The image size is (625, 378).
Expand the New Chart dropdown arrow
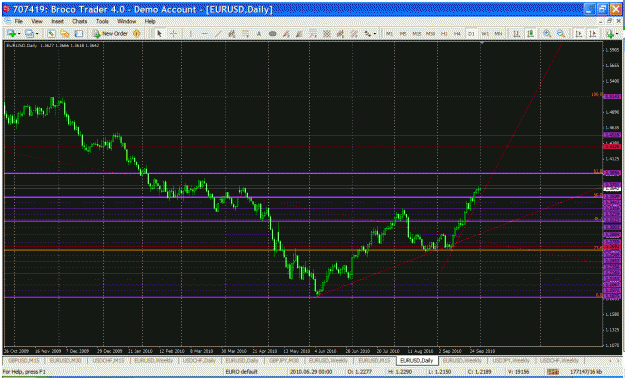coord(19,34)
